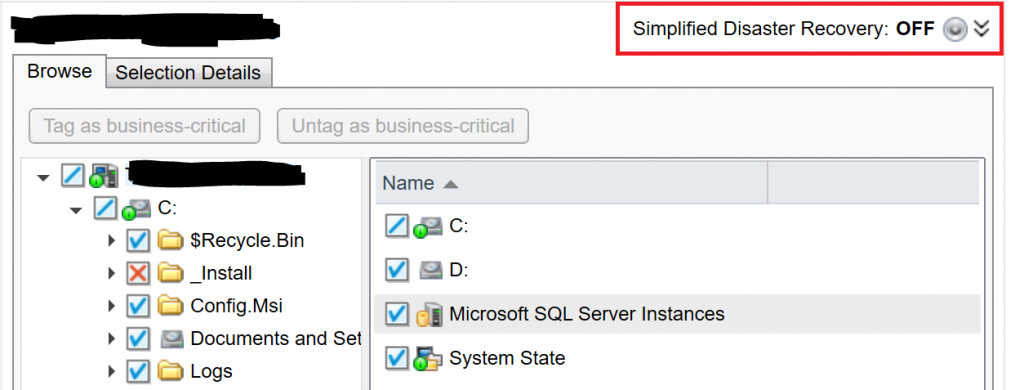This screenshot has width=1024, height=390.
Task: Uncheck the System State checkbox
Action: pos(397,359)
